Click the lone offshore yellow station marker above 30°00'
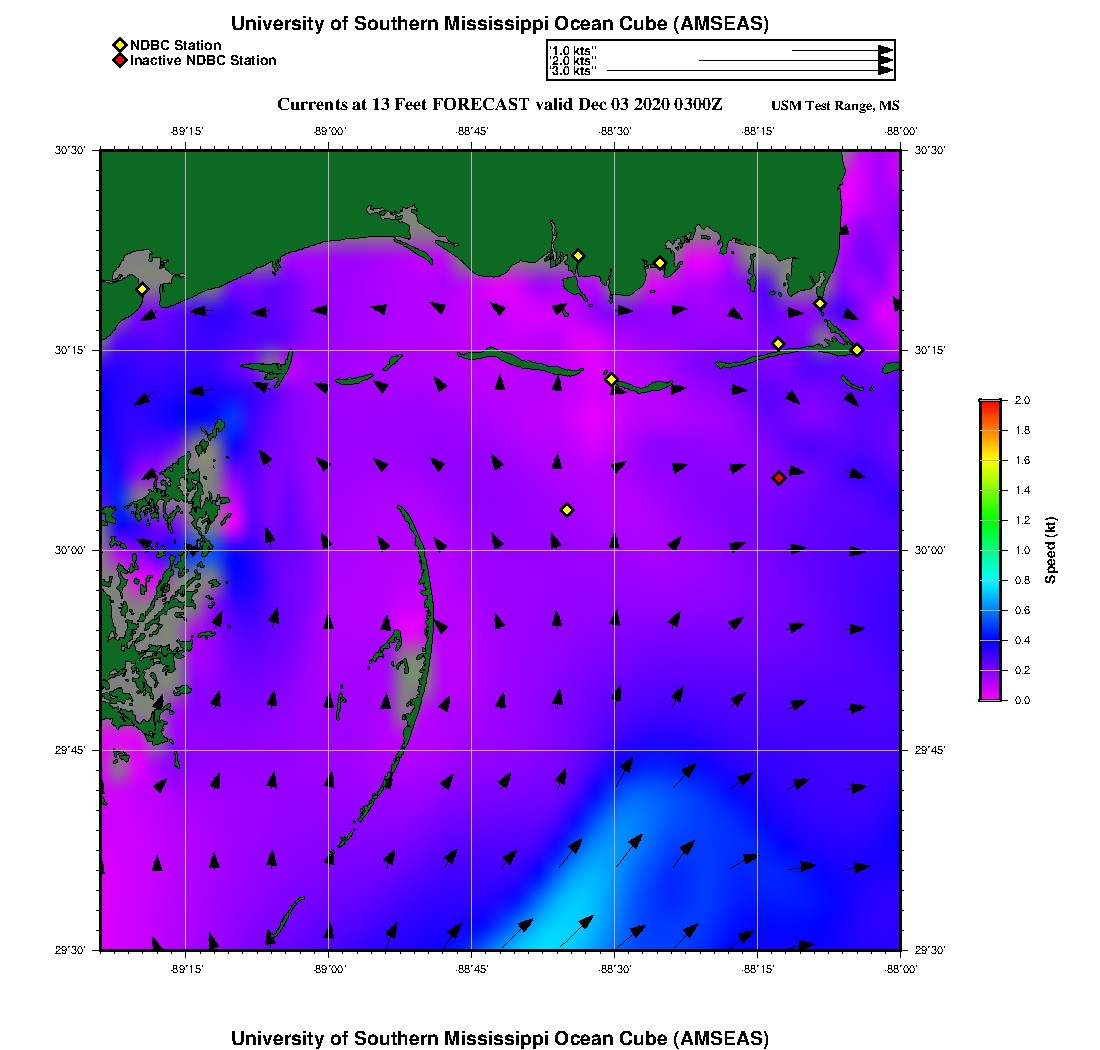The image size is (1100, 1050). (x=567, y=510)
